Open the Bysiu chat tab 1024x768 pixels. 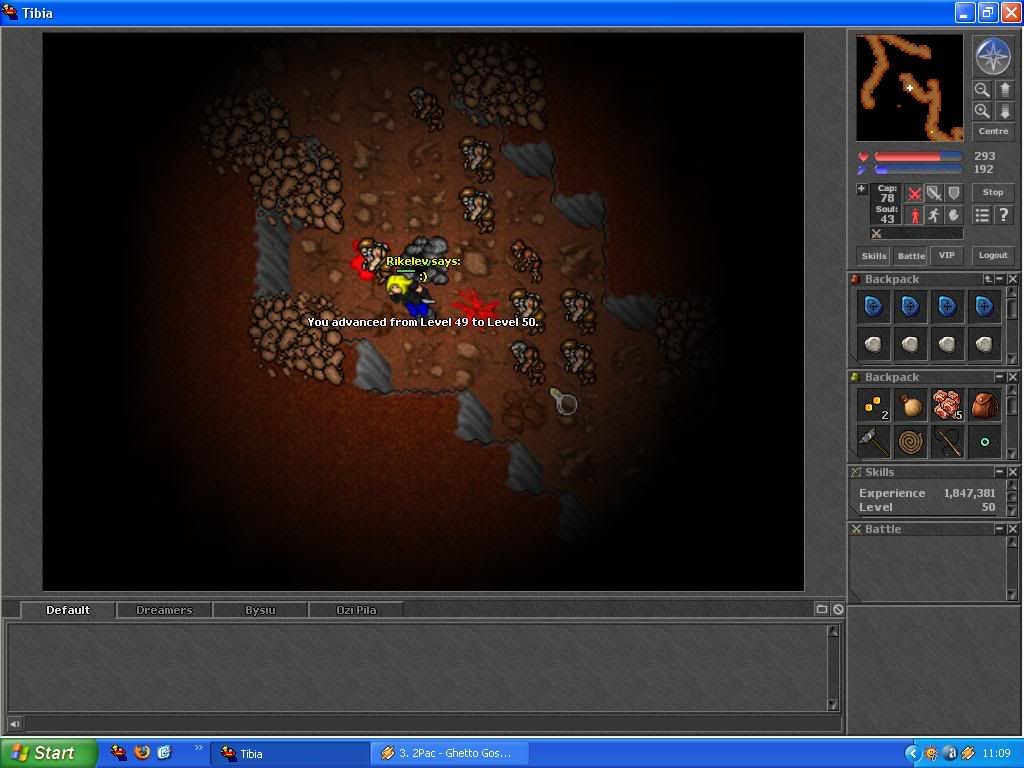(260, 610)
